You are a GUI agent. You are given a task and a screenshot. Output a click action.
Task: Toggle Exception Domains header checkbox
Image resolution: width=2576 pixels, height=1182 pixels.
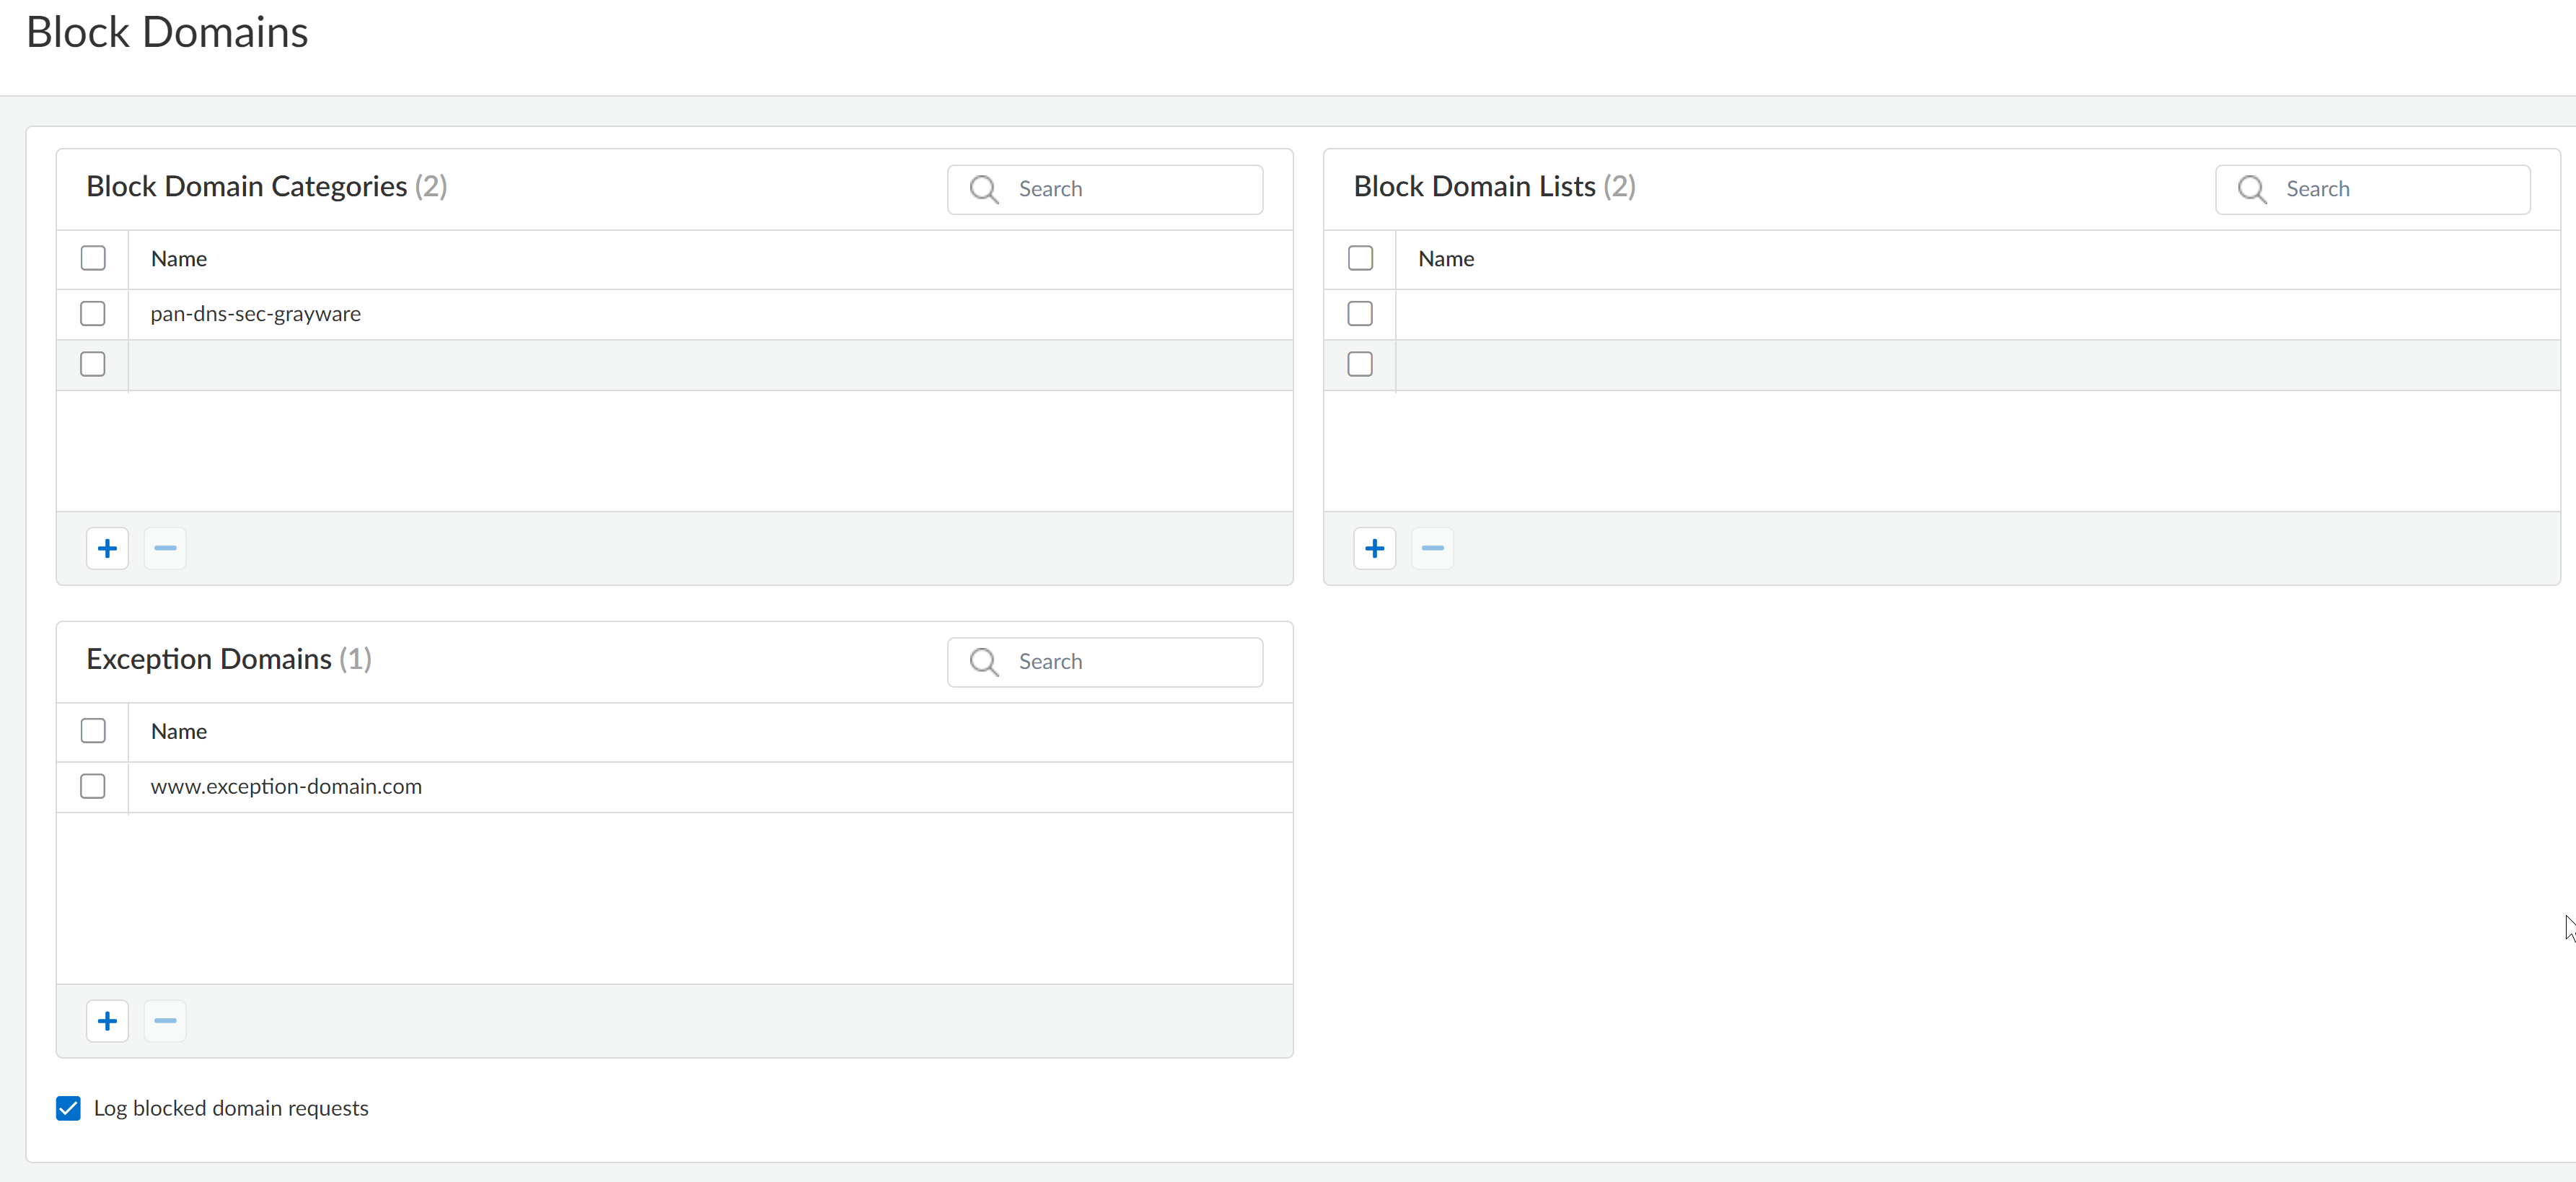click(x=93, y=731)
